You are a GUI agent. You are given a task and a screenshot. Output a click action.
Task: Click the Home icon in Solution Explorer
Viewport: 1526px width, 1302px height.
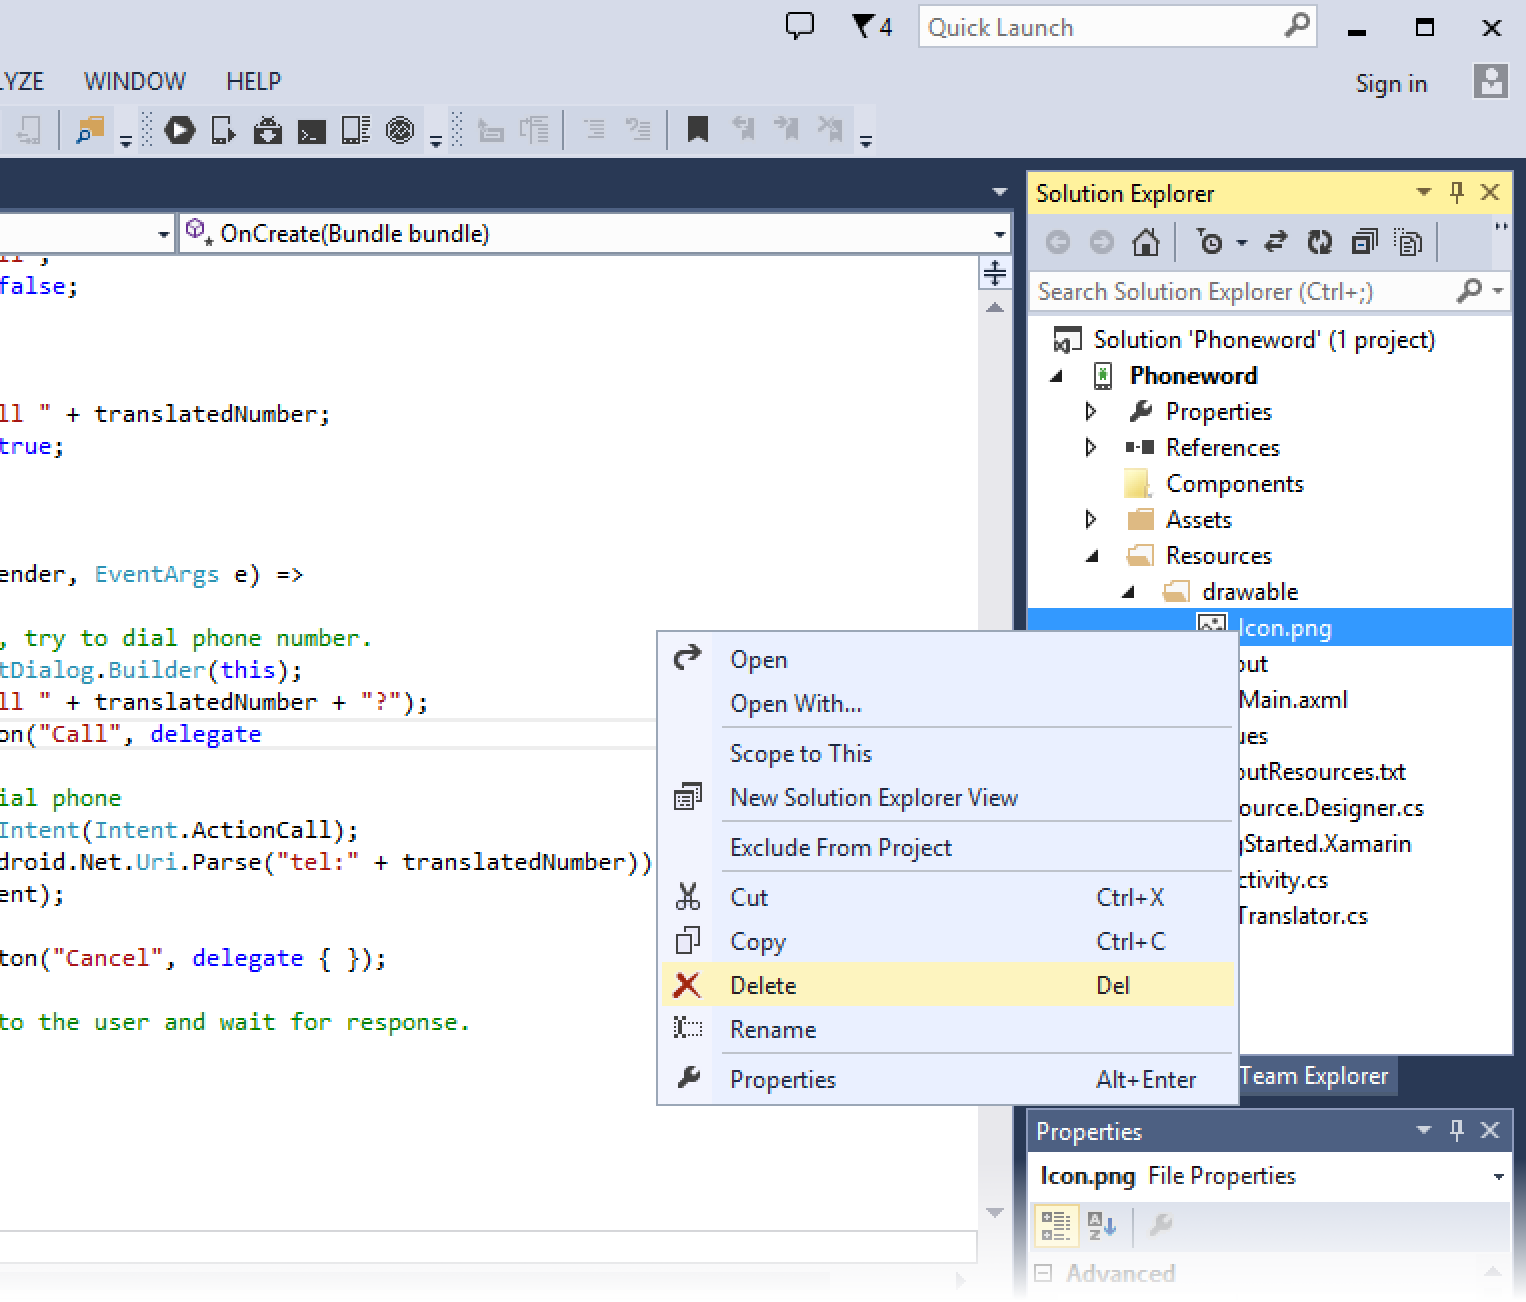(x=1145, y=242)
